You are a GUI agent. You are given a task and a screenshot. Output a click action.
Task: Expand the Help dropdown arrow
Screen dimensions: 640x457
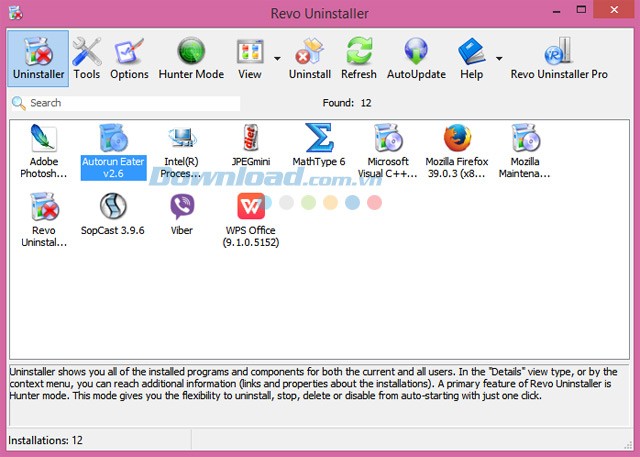coord(499,57)
